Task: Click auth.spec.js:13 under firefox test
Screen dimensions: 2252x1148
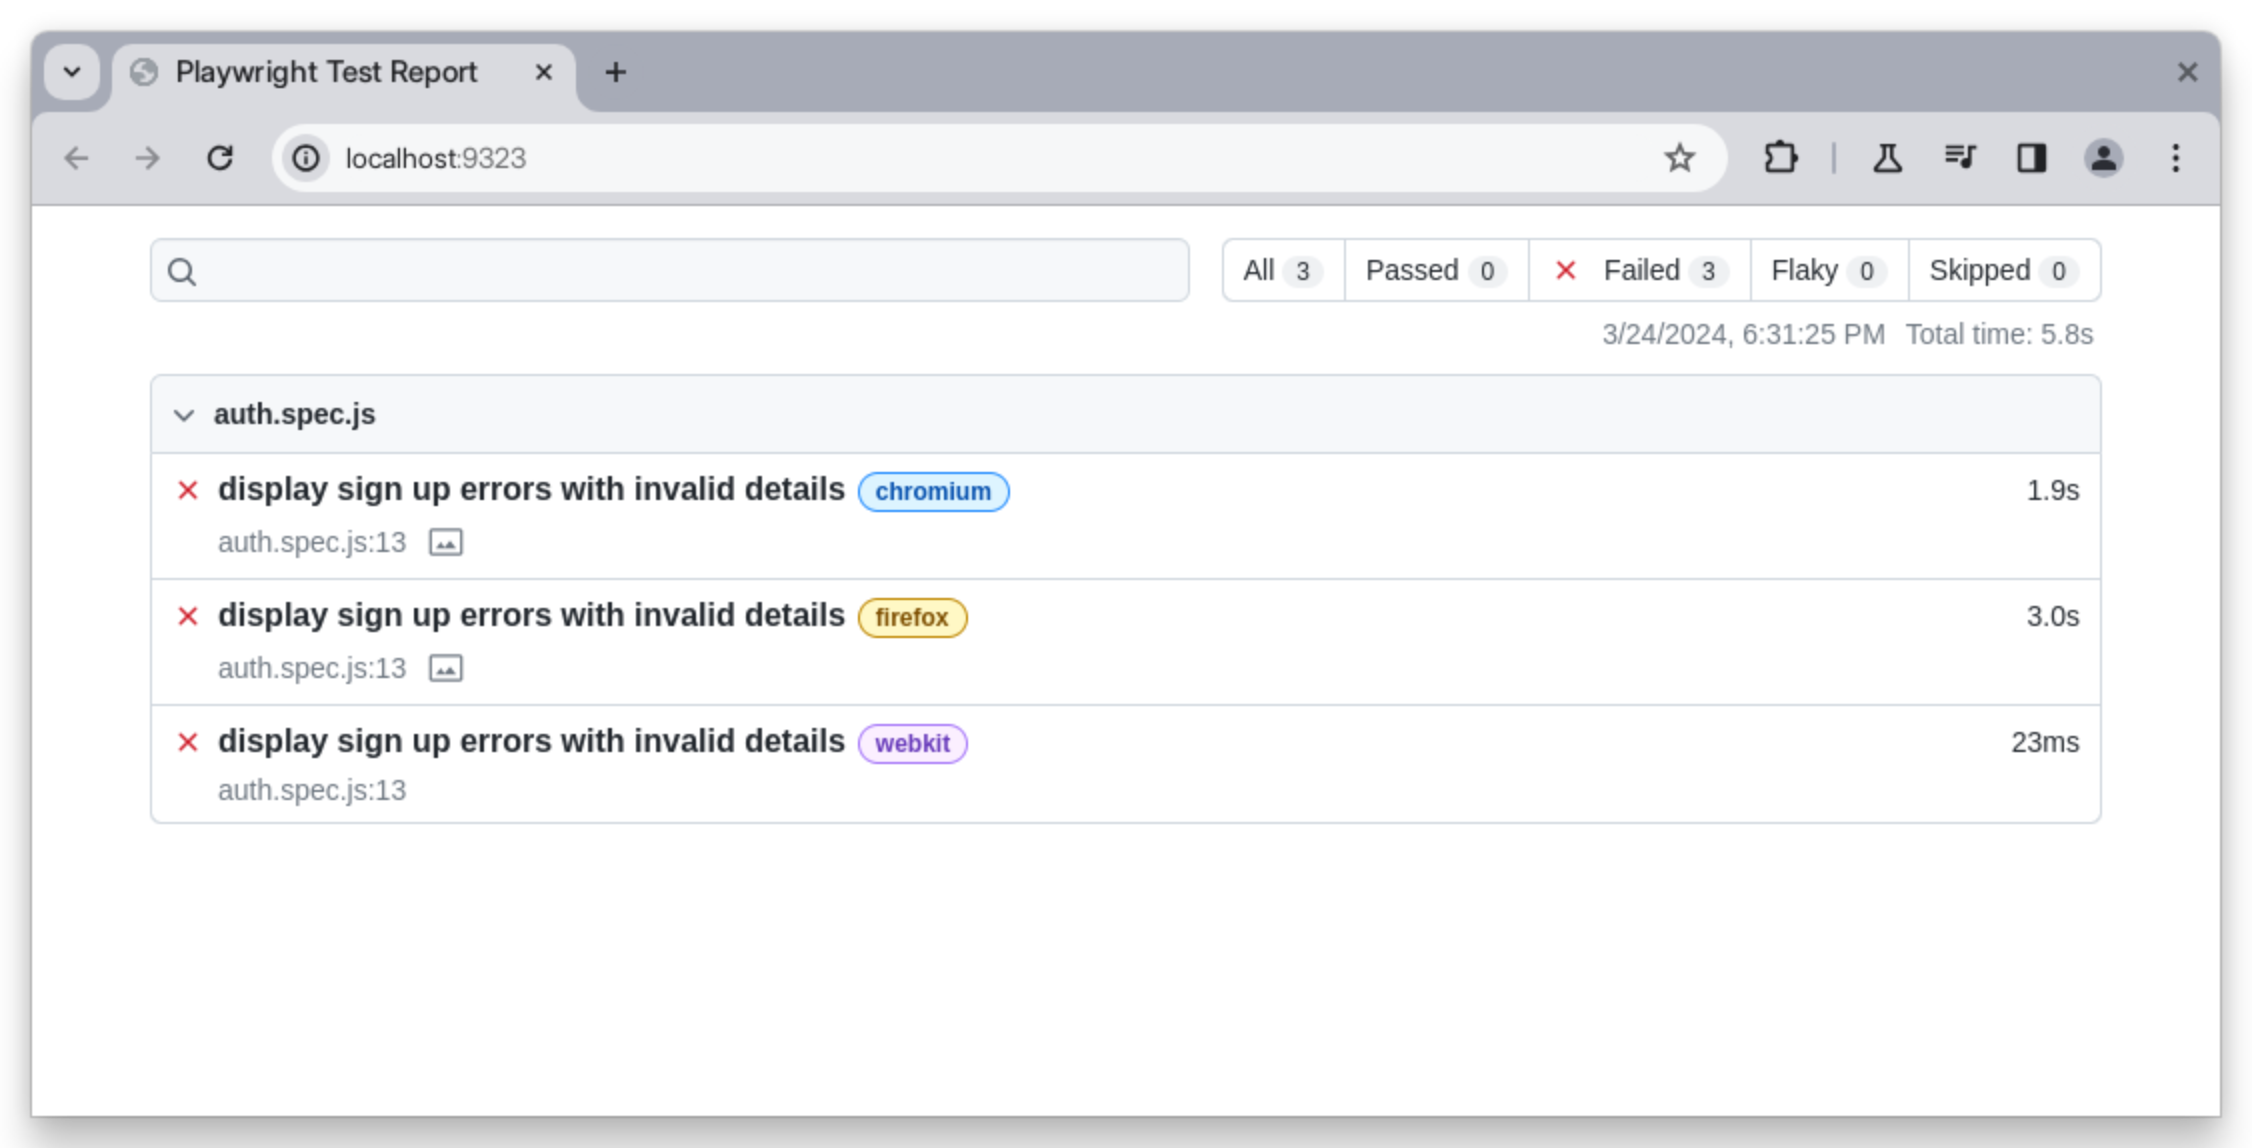Action: coord(312,668)
